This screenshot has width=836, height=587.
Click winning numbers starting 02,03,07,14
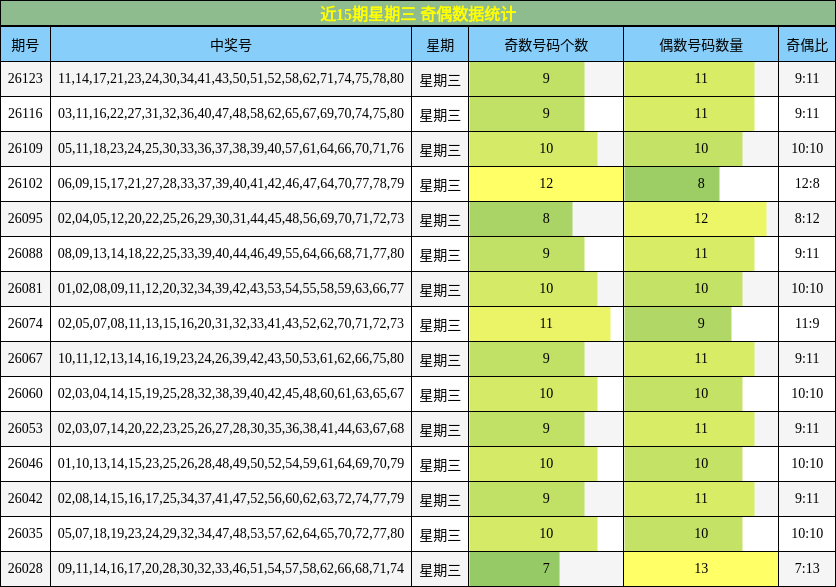(x=231, y=429)
